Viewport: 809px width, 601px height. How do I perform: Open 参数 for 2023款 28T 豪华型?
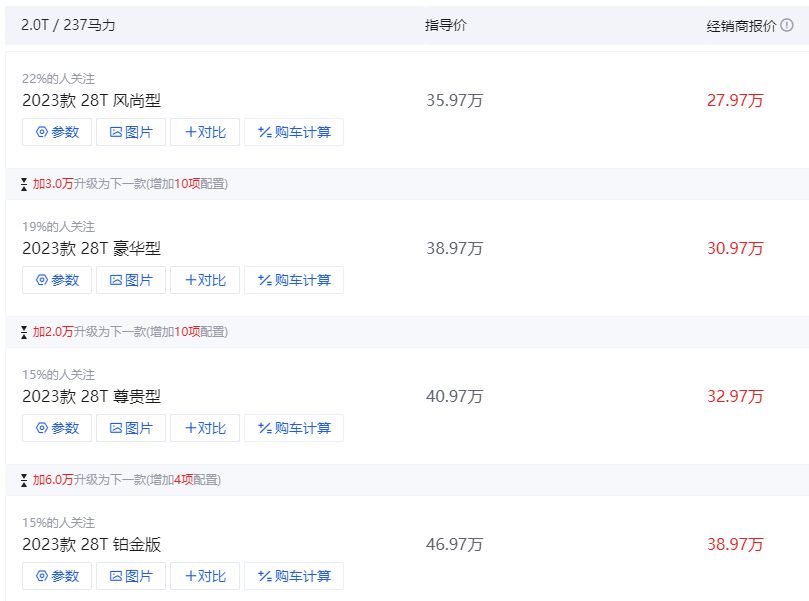click(57, 280)
